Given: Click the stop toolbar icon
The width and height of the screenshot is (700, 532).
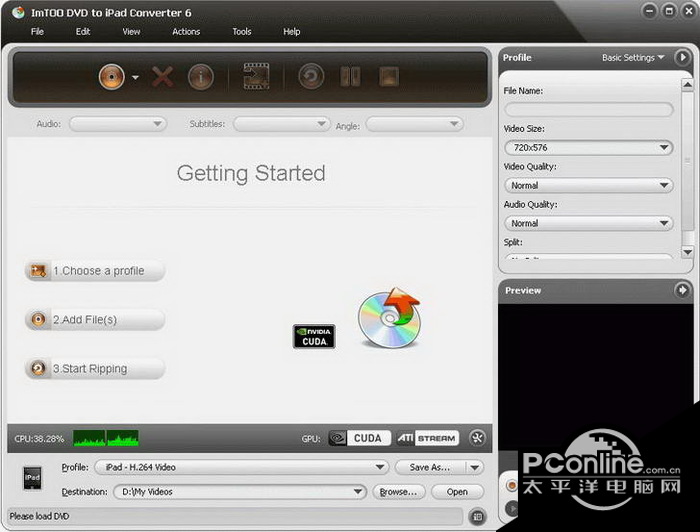Looking at the screenshot, I should [389, 77].
